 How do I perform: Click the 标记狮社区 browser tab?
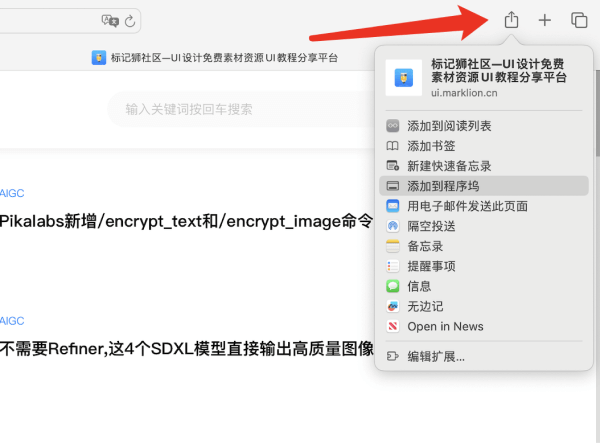click(x=215, y=58)
